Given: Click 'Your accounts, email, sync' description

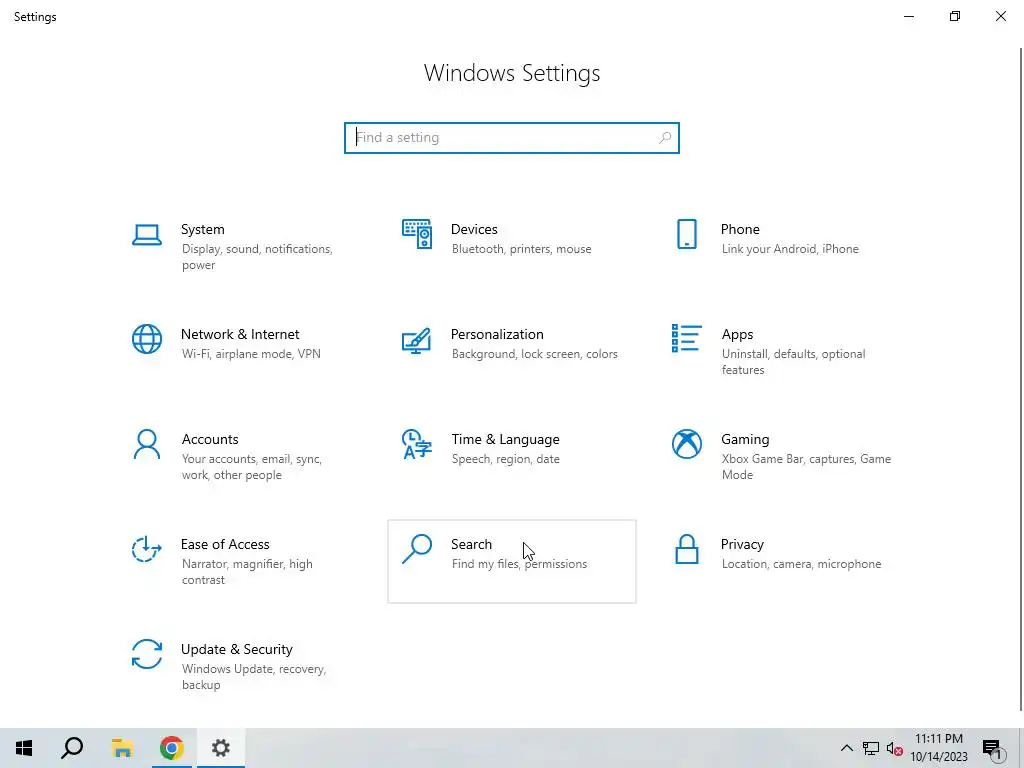Looking at the screenshot, I should (x=252, y=467).
